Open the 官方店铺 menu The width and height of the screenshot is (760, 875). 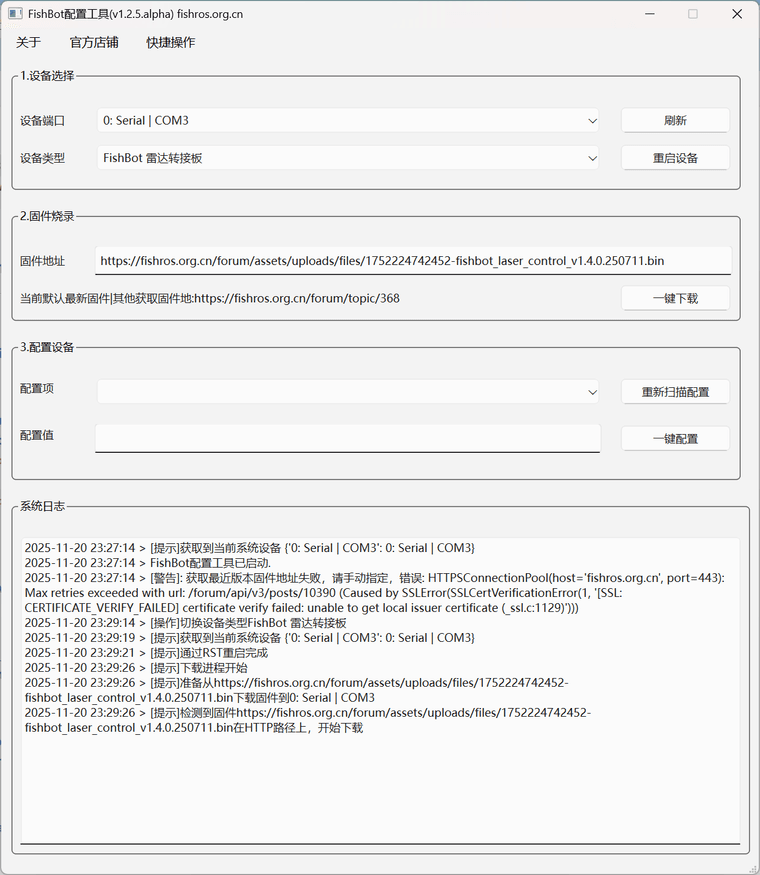point(94,42)
